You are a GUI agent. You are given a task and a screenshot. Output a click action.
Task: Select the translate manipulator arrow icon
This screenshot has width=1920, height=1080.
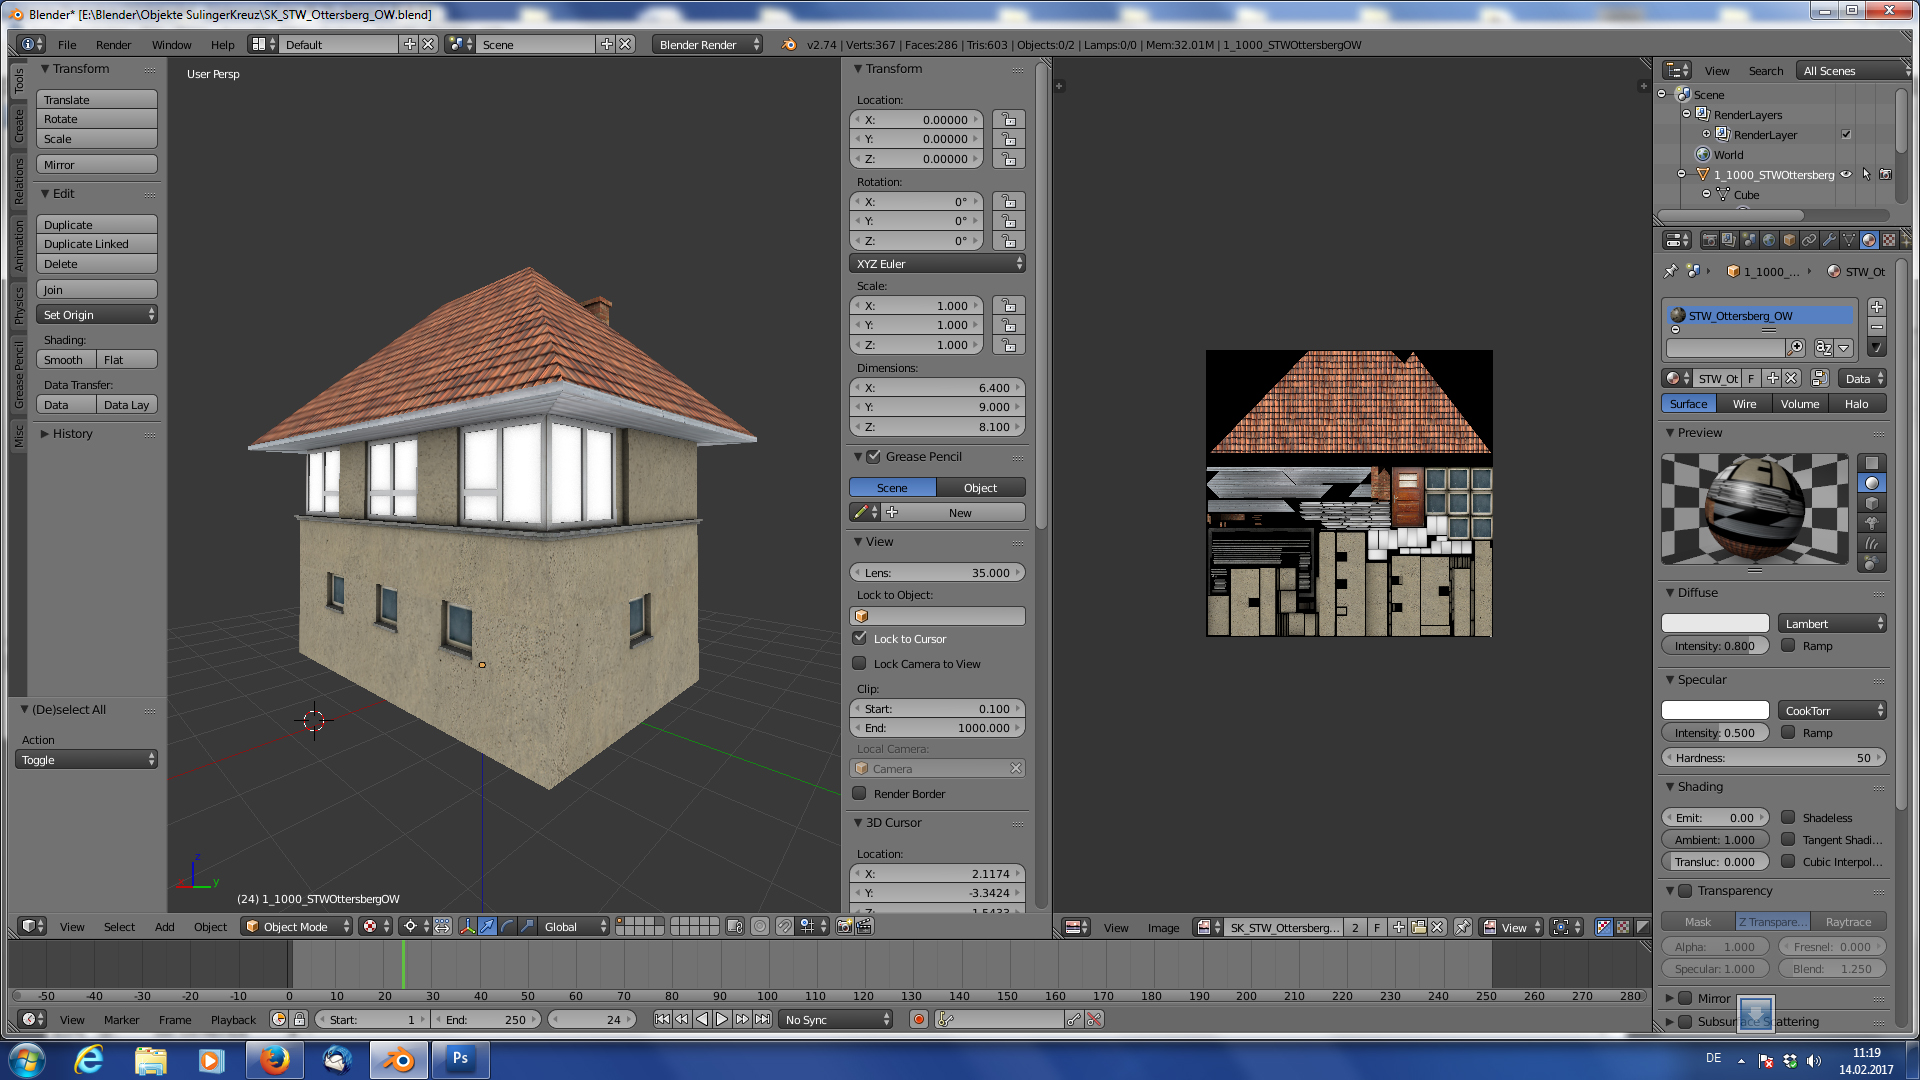(487, 927)
